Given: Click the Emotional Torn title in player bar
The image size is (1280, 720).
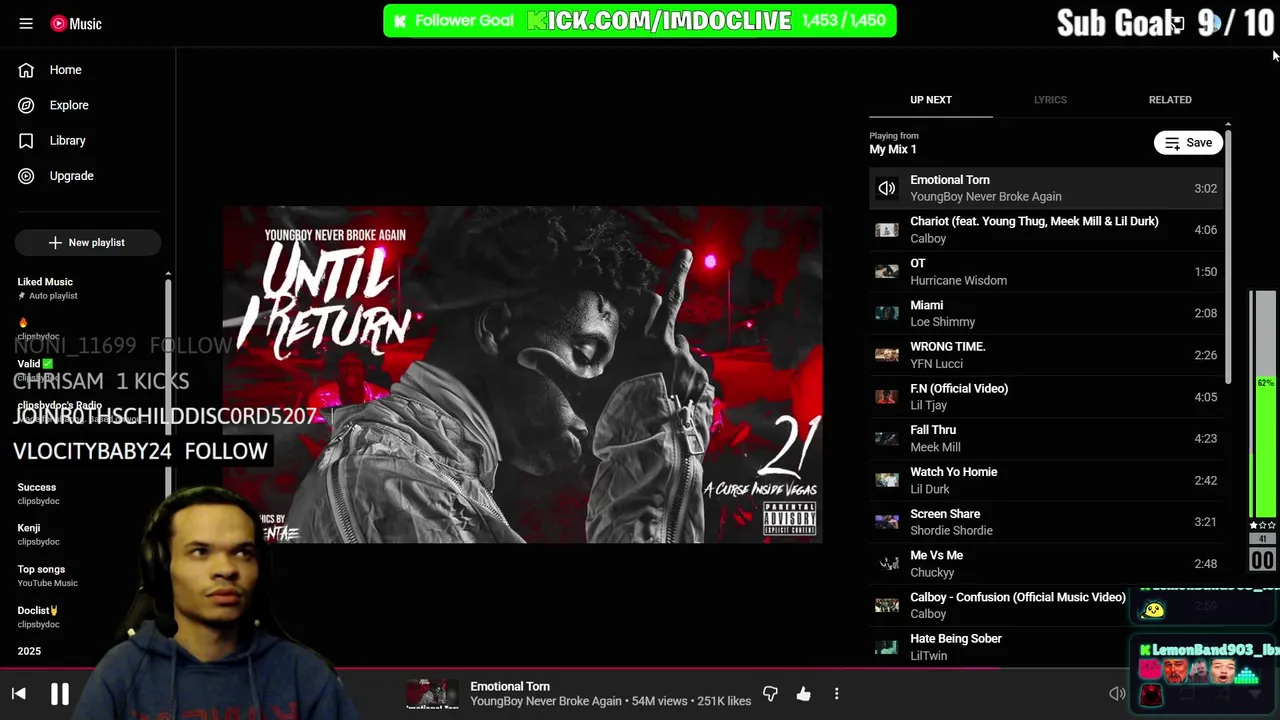Looking at the screenshot, I should tap(510, 686).
